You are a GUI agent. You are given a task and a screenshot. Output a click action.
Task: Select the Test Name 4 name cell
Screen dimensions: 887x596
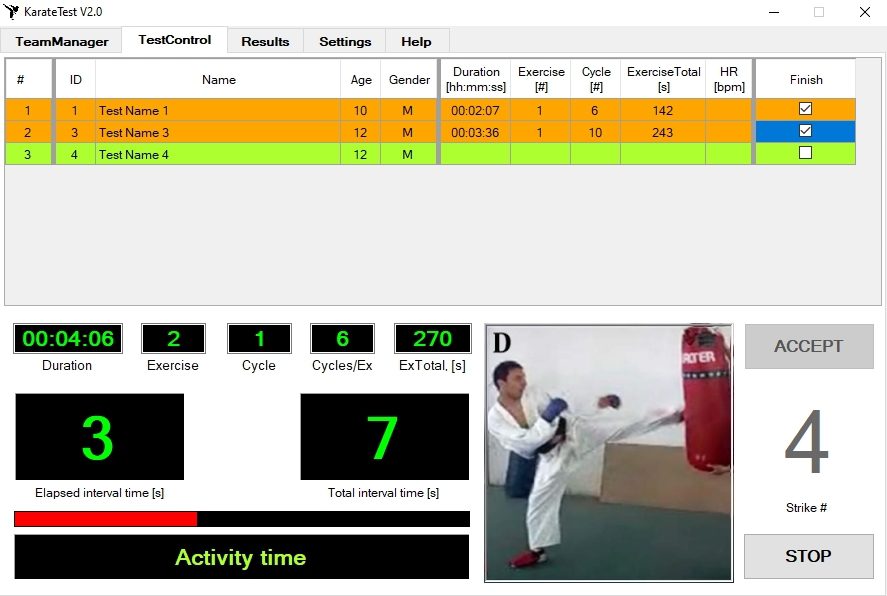coord(218,154)
